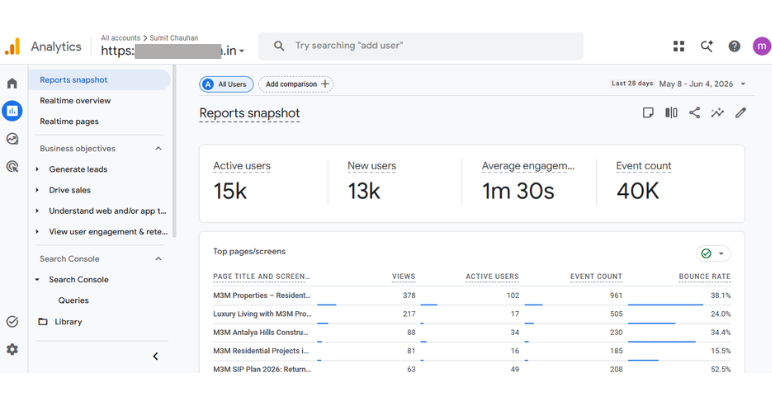
Task: Open the Home icon in sidebar
Action: [12, 83]
